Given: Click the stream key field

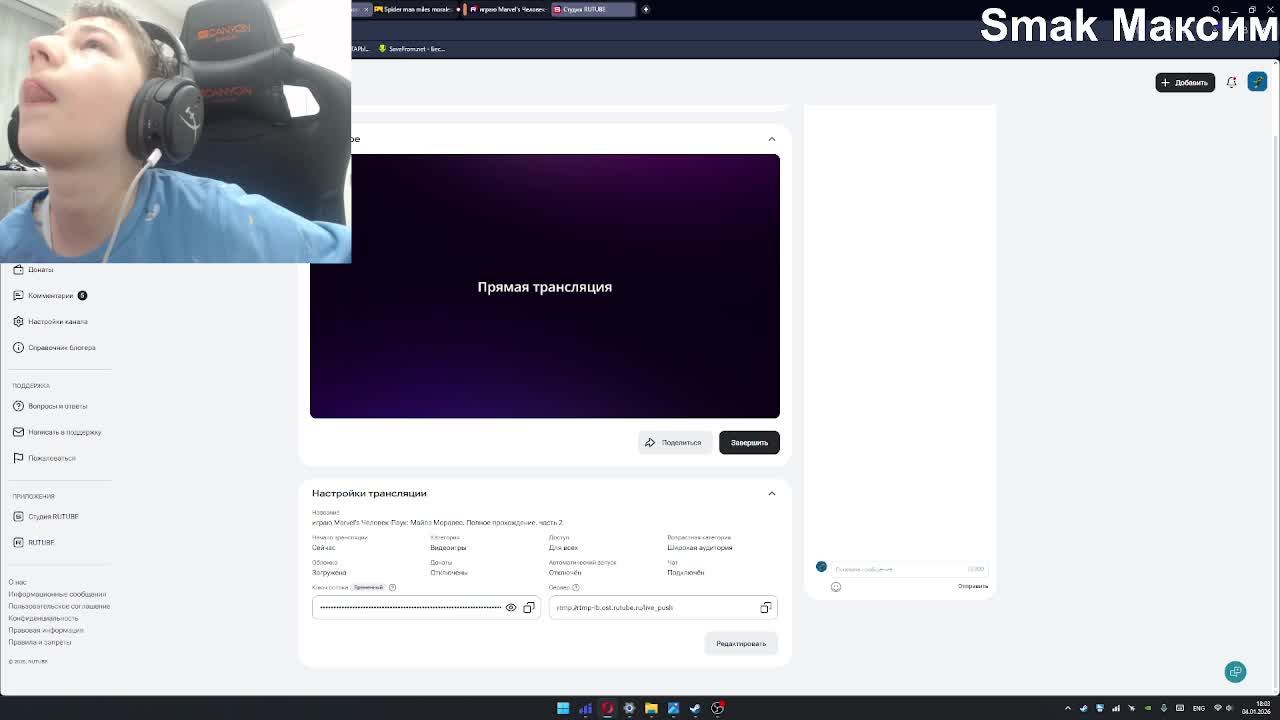Looking at the screenshot, I should tap(426, 607).
